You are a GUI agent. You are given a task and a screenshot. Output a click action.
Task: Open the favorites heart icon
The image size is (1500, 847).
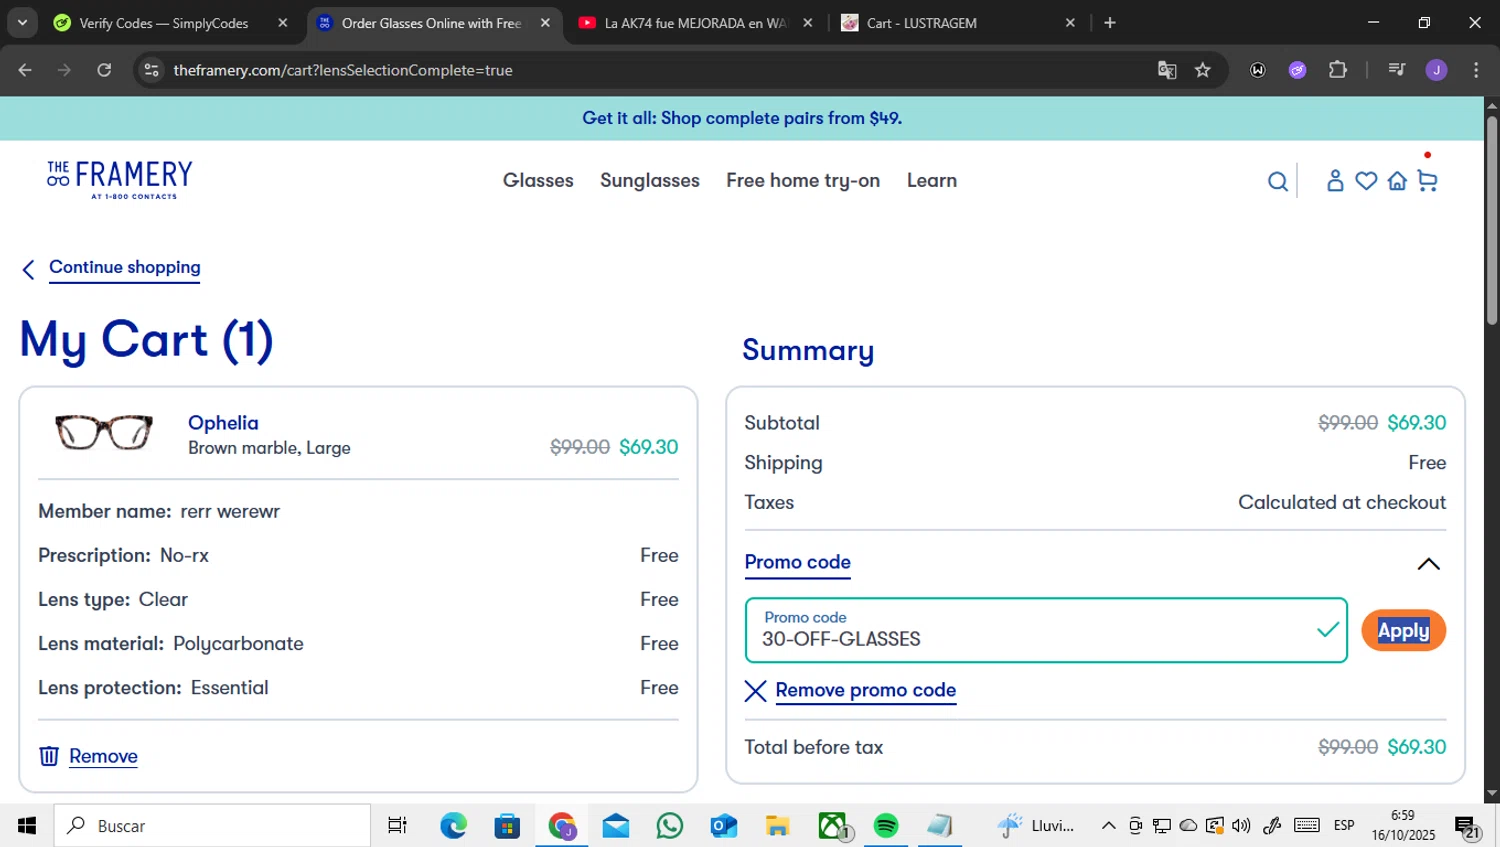point(1366,180)
